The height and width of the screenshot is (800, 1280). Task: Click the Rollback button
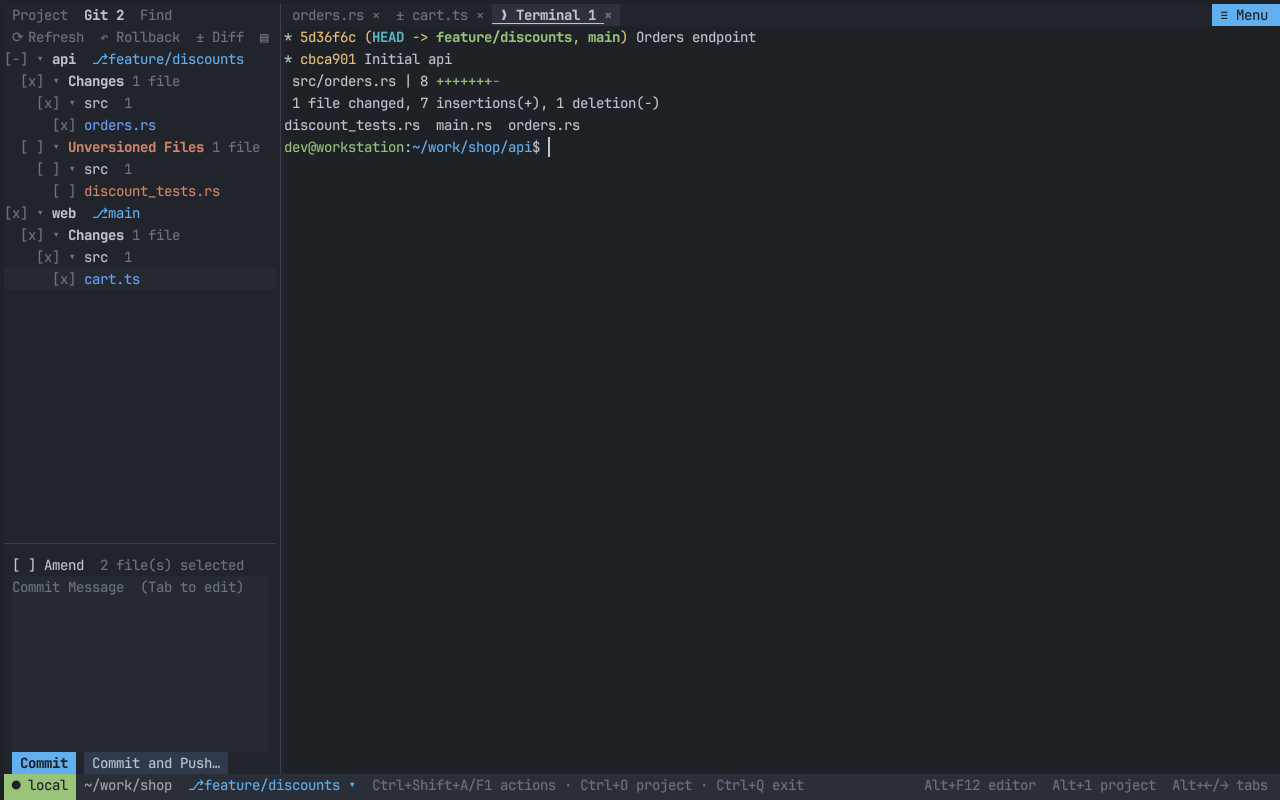click(140, 37)
